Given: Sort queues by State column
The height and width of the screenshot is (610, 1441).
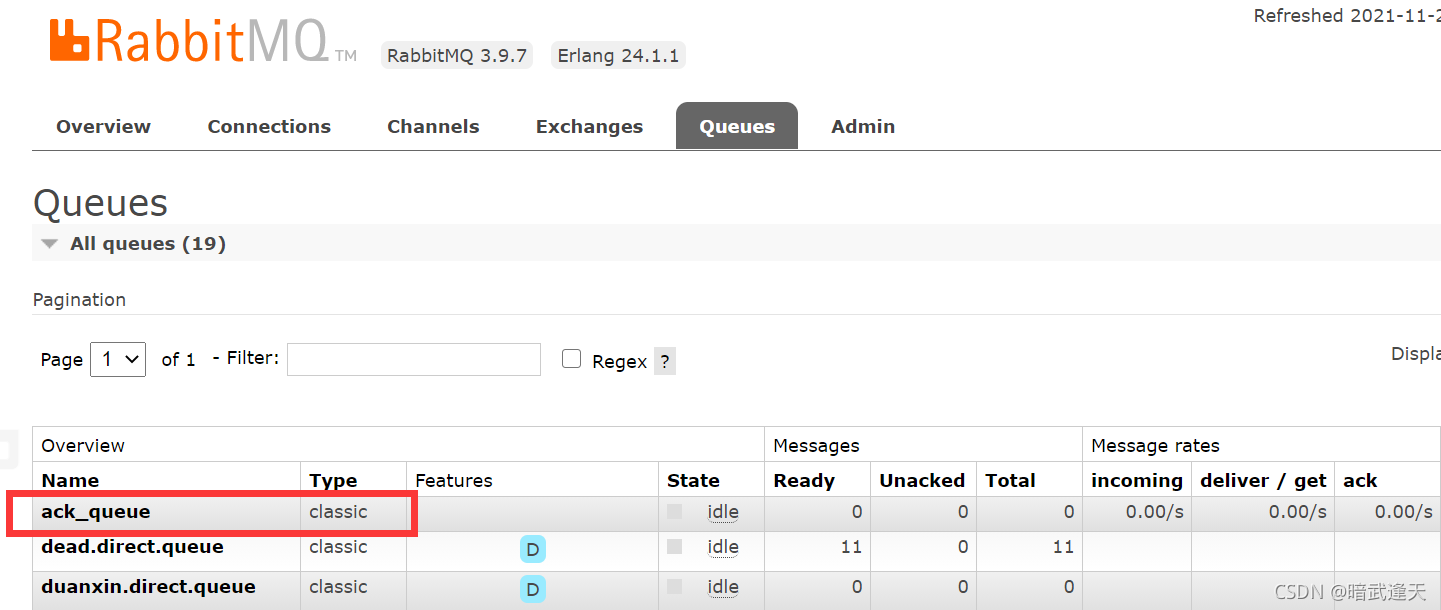Looking at the screenshot, I should pyautogui.click(x=693, y=481).
